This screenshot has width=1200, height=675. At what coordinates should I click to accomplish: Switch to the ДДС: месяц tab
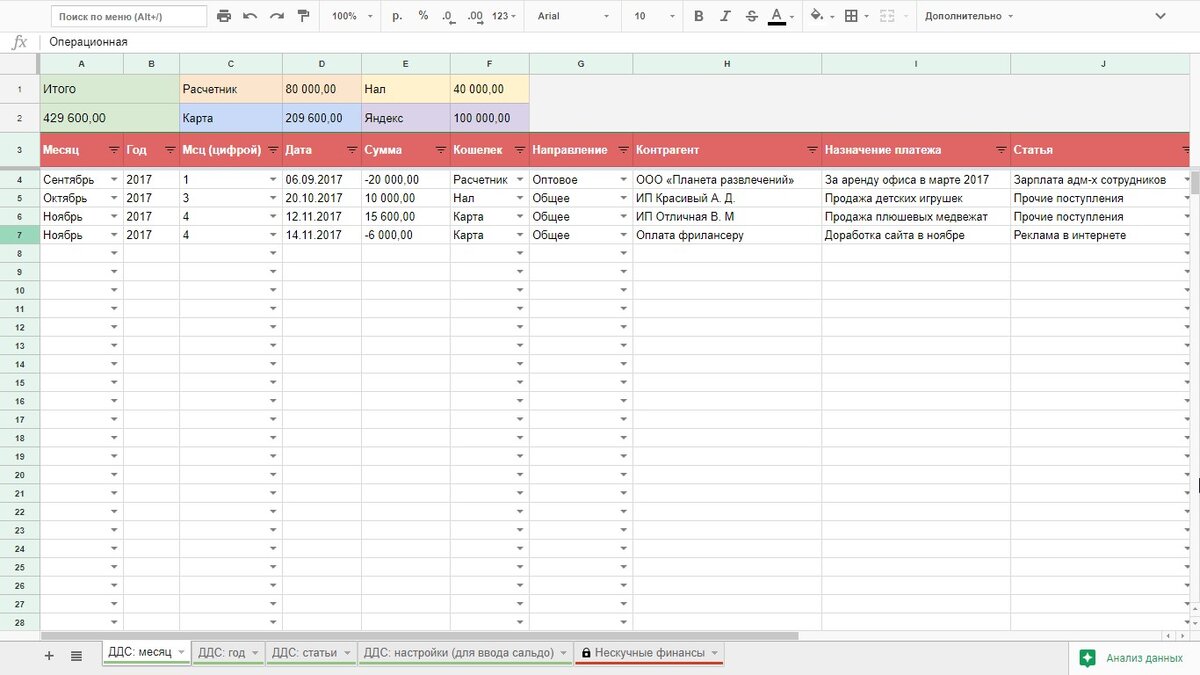[145, 653]
